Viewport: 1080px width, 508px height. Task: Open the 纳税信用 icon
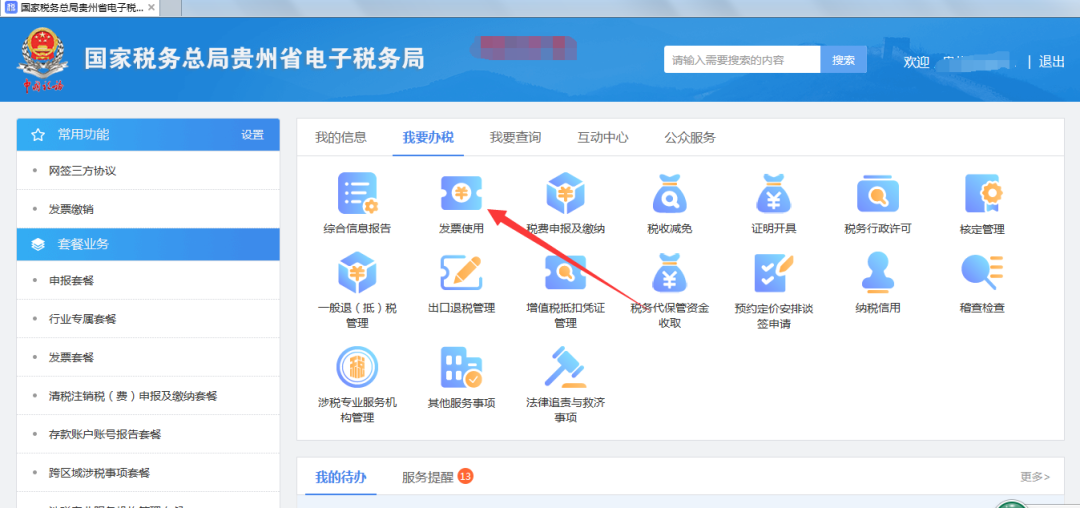coord(878,273)
